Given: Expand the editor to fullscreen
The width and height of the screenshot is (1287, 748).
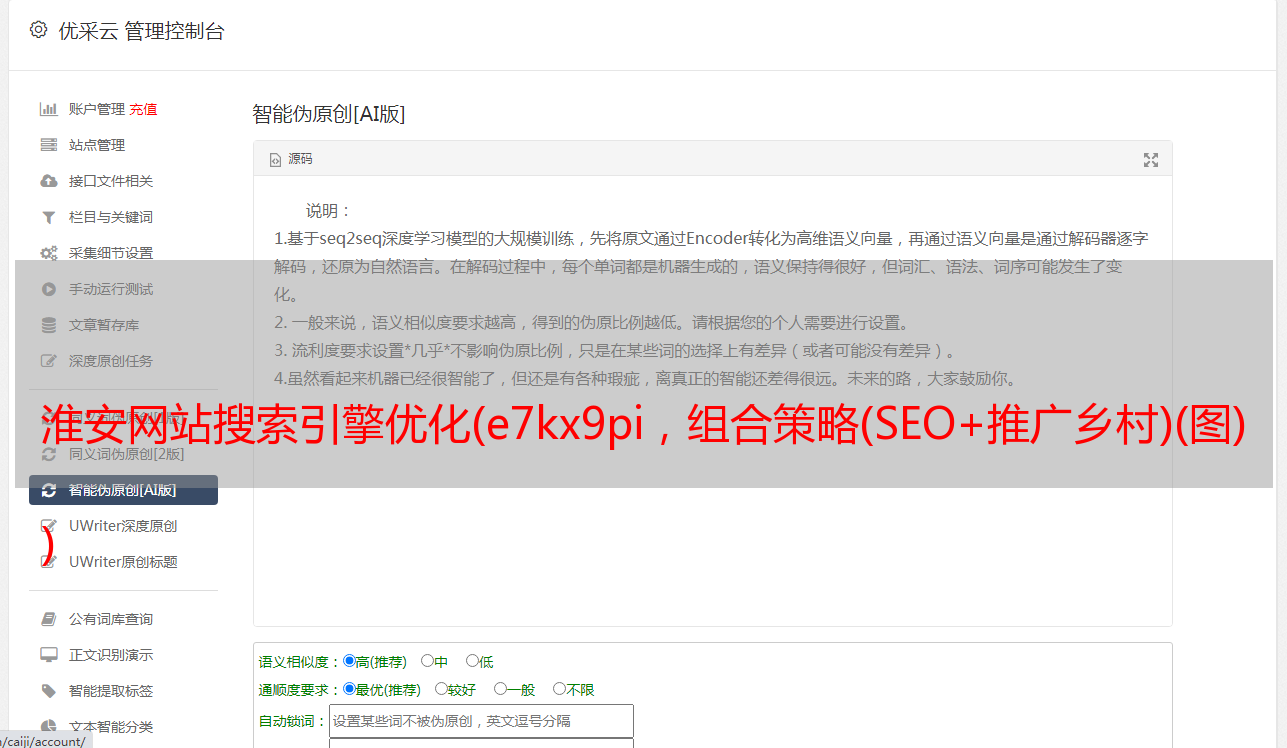Looking at the screenshot, I should pos(1151,159).
